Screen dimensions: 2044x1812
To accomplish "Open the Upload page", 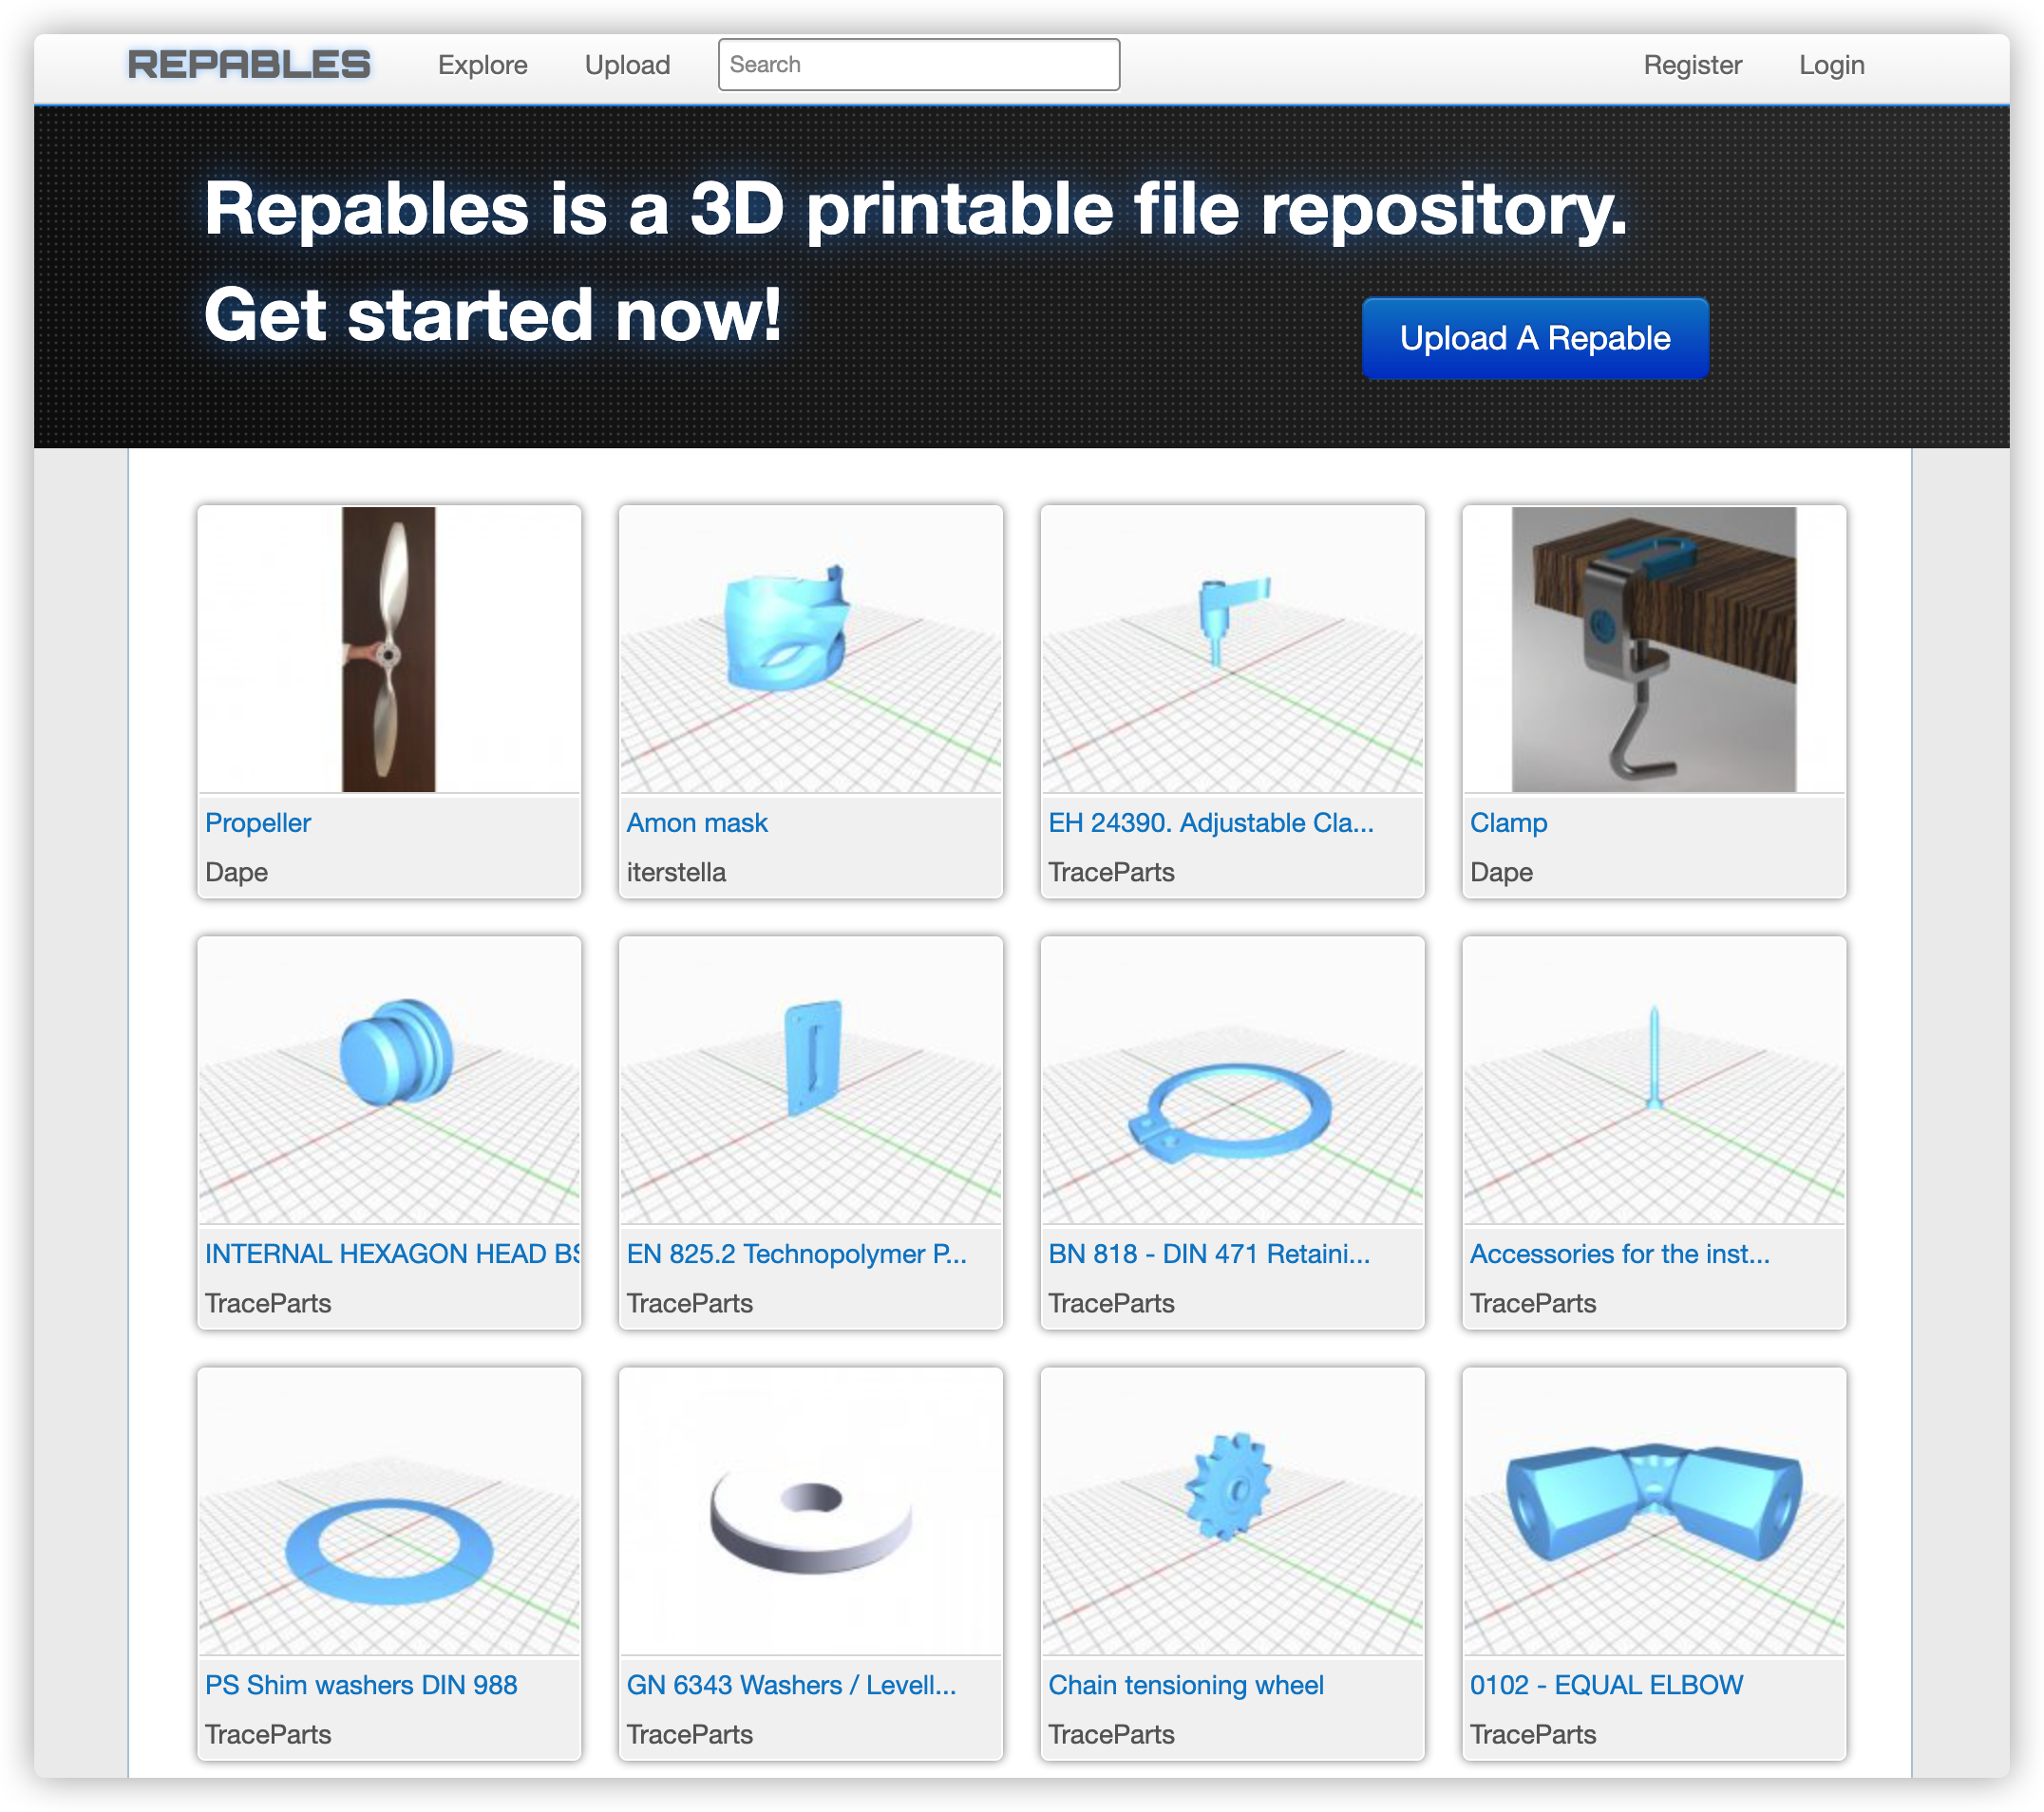I will [x=627, y=64].
